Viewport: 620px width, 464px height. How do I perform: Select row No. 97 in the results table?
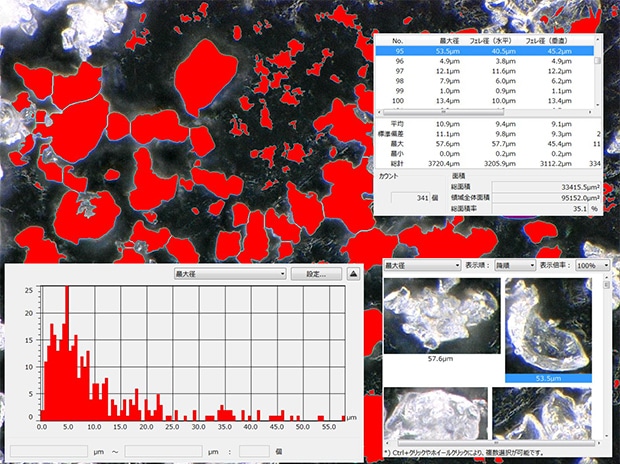pyautogui.click(x=484, y=71)
